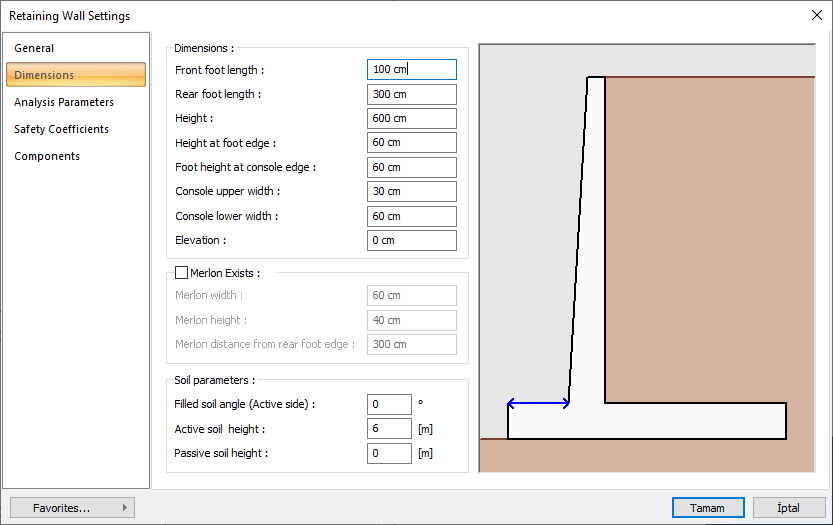833x525 pixels.
Task: Edit the Console upper width field
Action: tap(411, 191)
